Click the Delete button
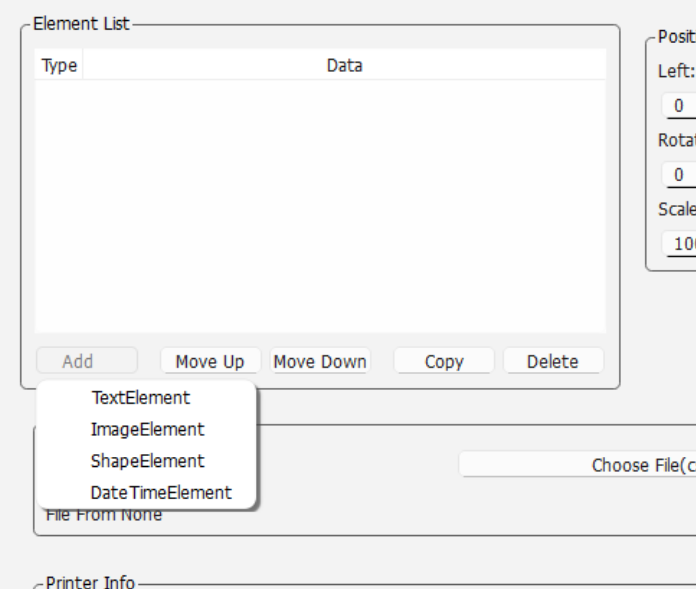The width and height of the screenshot is (696, 589). click(553, 361)
